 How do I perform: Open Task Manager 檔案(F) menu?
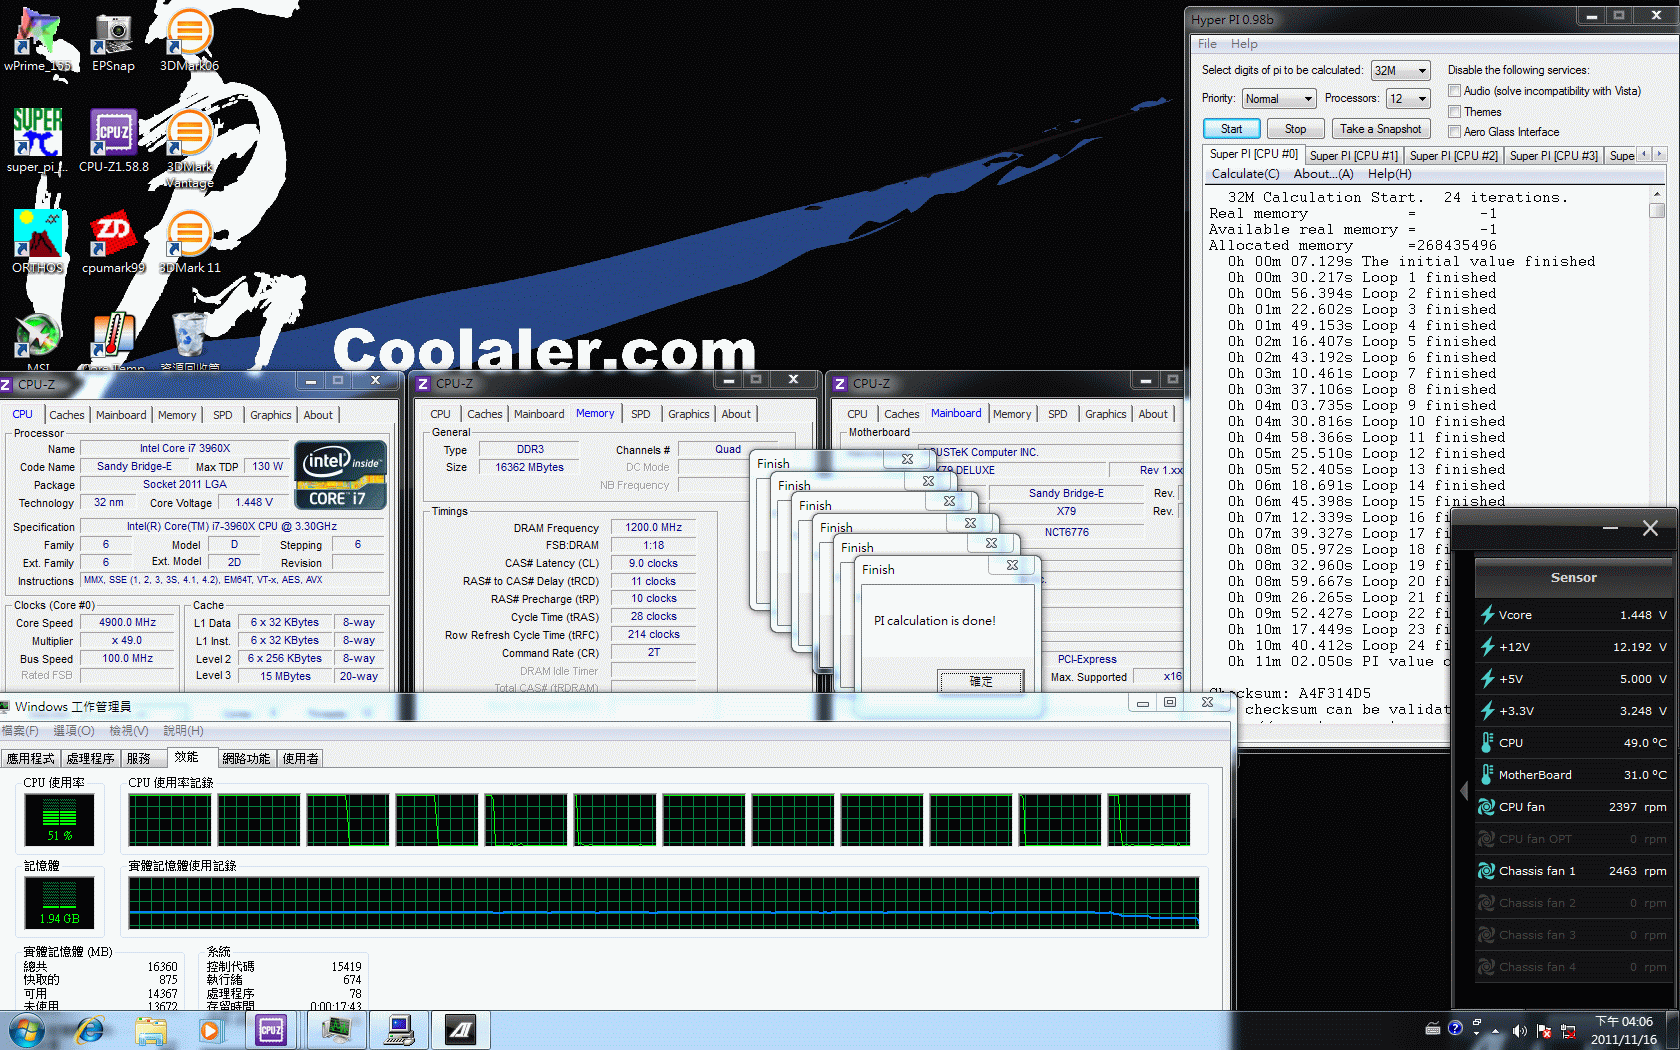pyautogui.click(x=20, y=731)
